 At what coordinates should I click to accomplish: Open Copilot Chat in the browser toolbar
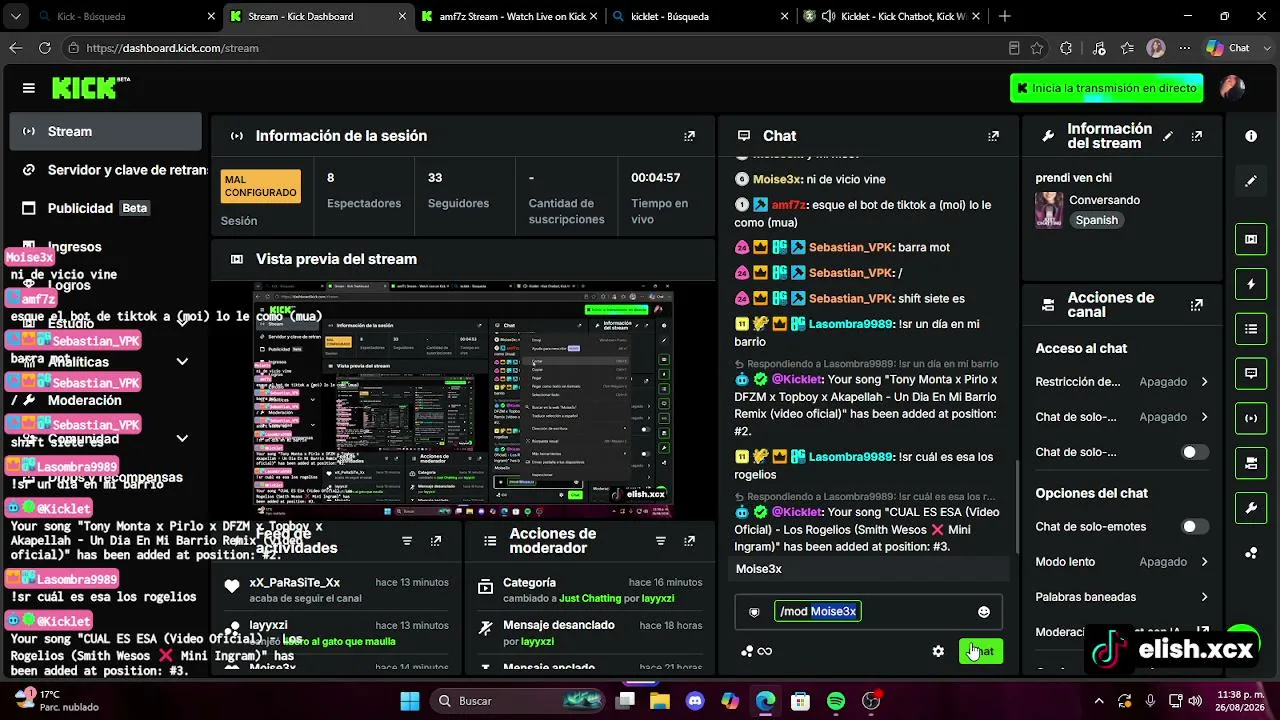coord(1228,48)
